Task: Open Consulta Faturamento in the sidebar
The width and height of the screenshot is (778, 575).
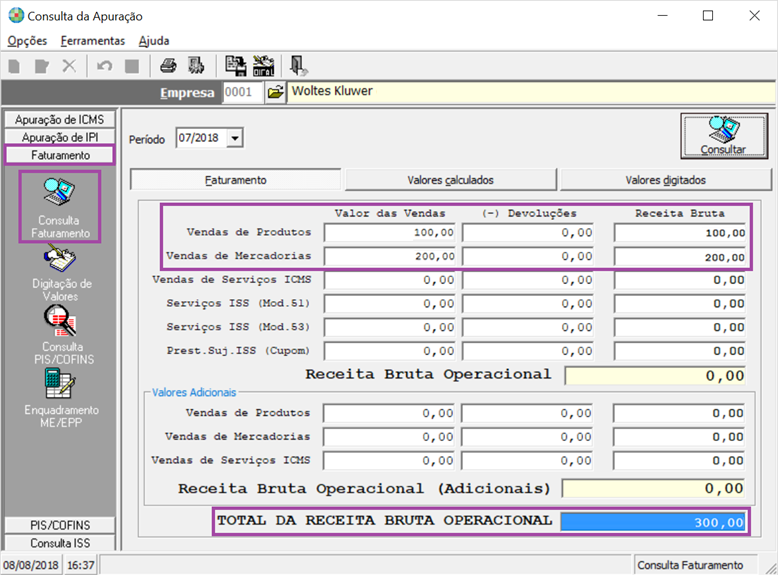Action: pos(59,206)
